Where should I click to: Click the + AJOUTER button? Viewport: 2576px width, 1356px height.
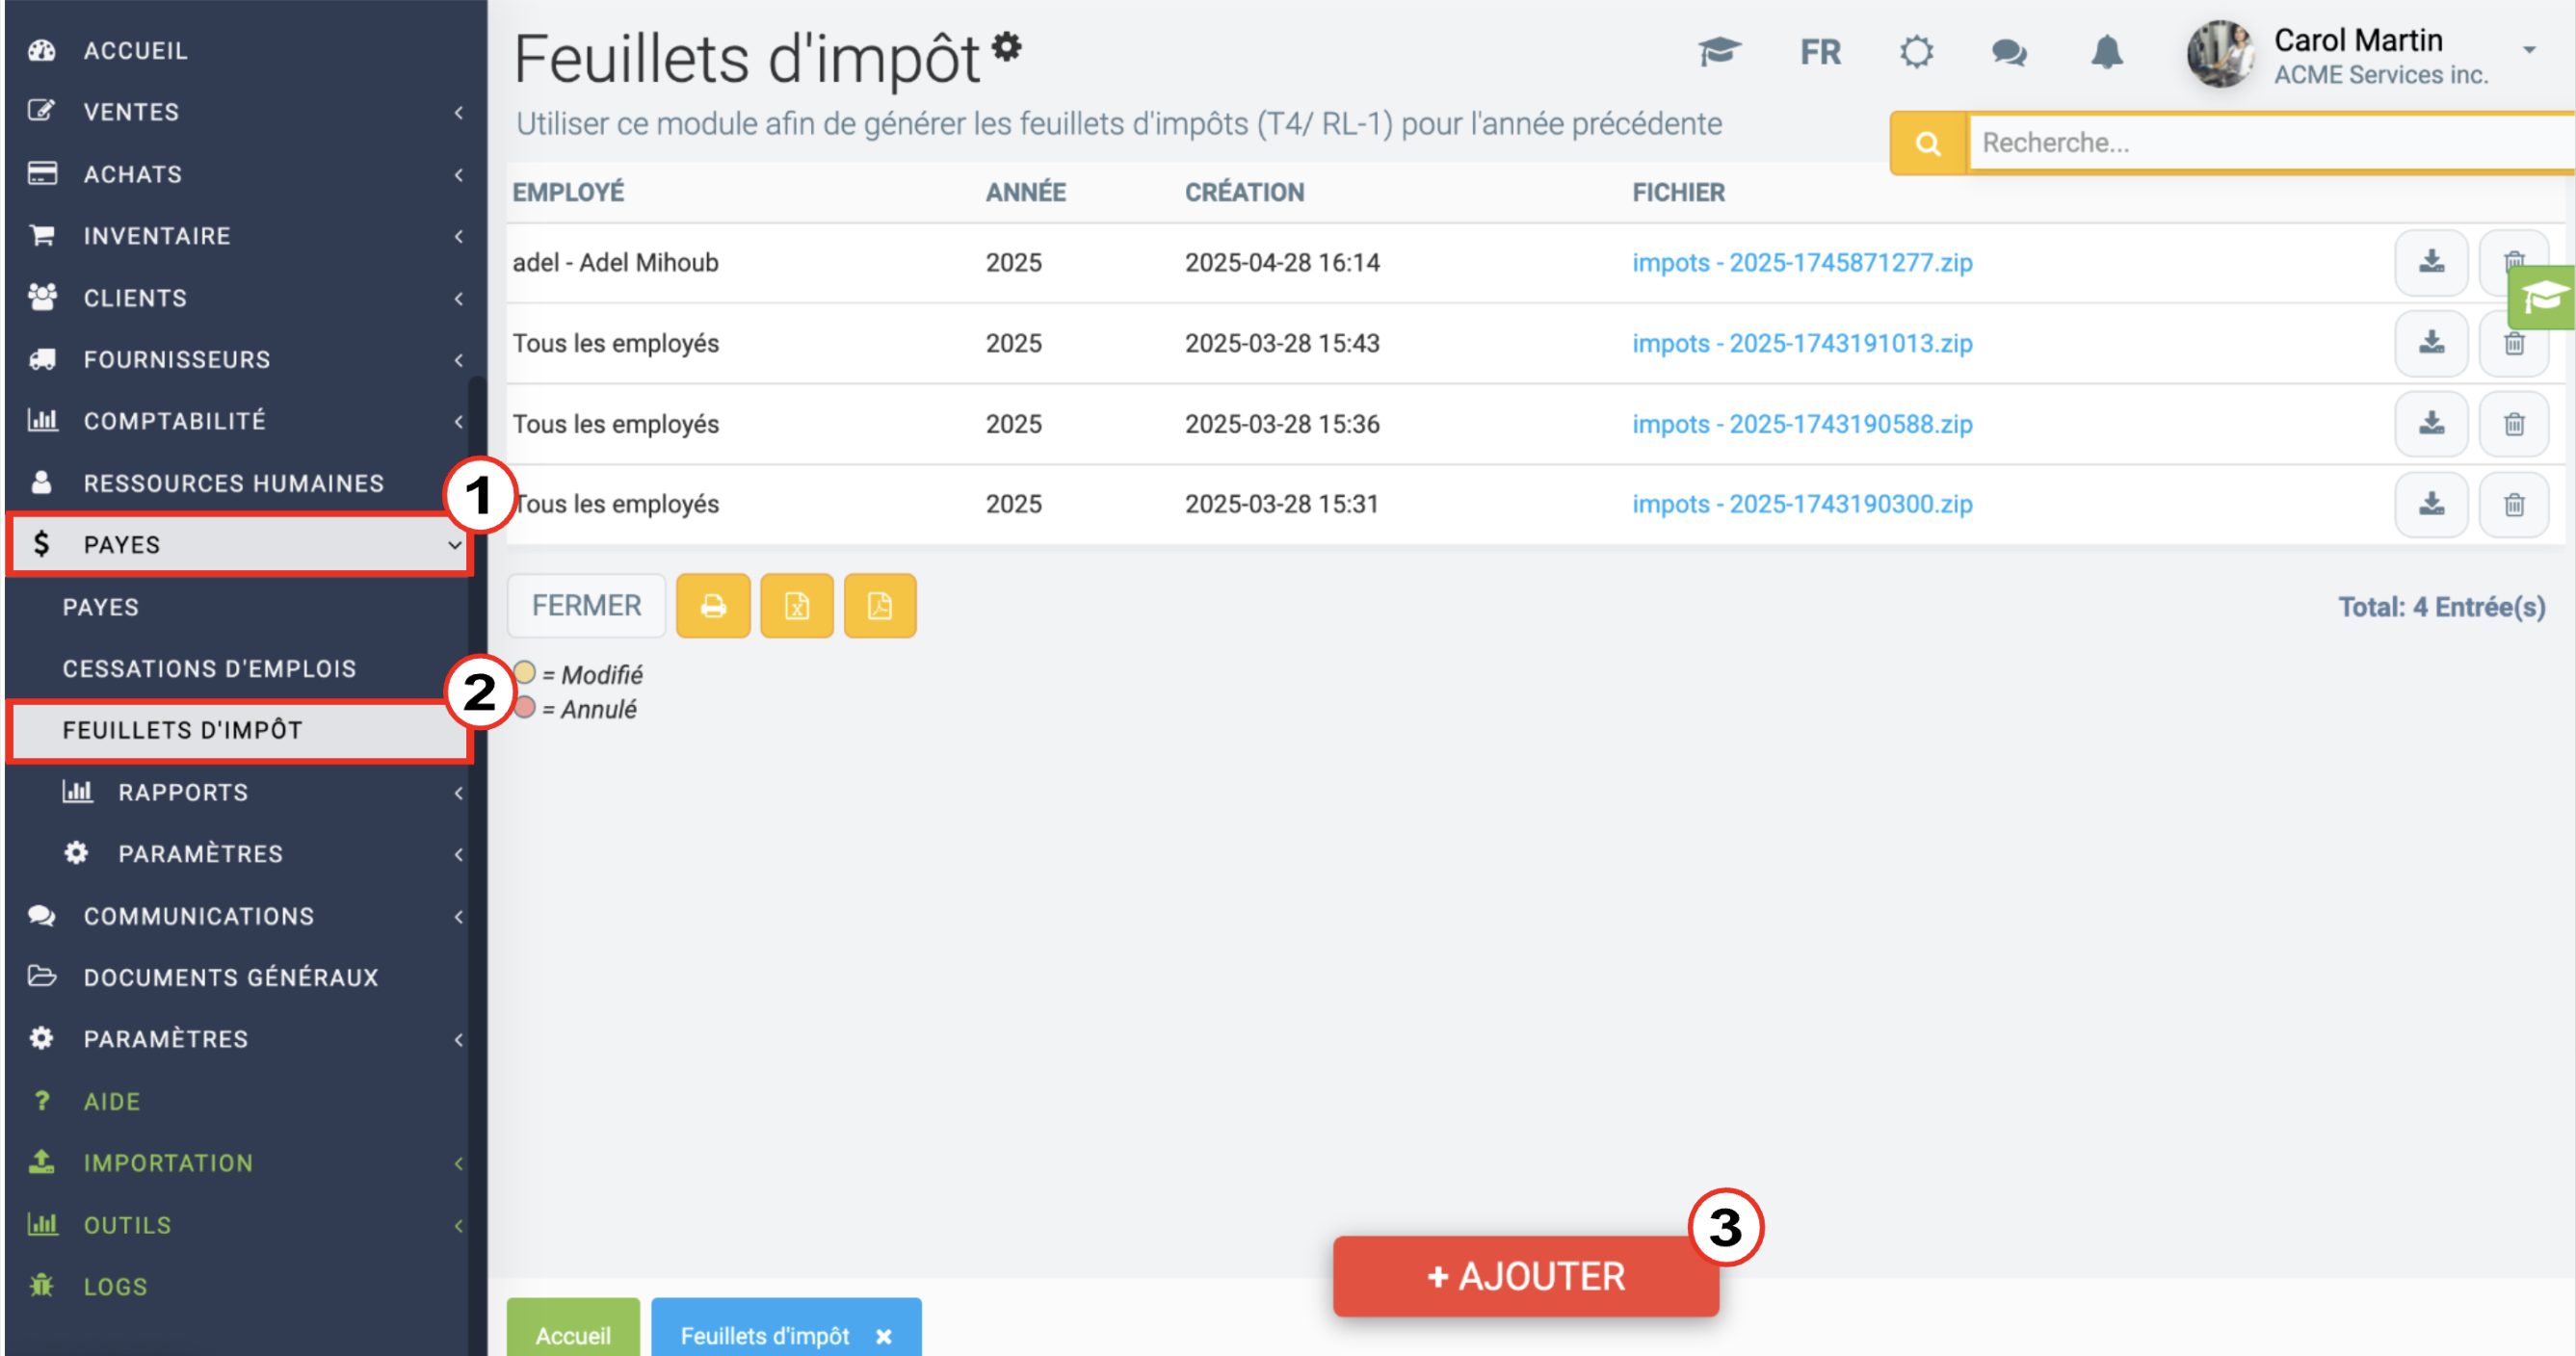[x=1525, y=1276]
